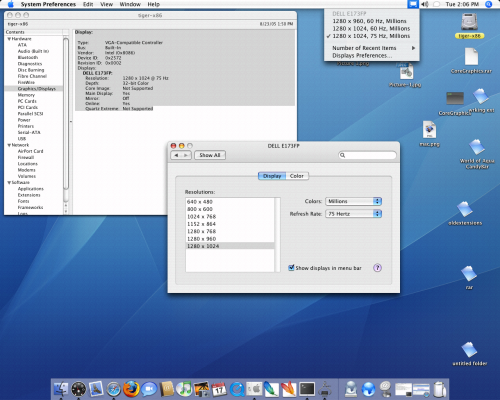The width and height of the screenshot is (500, 400).
Task: Launch QuickTime Player from the Dock
Action: pyautogui.click(x=237, y=389)
